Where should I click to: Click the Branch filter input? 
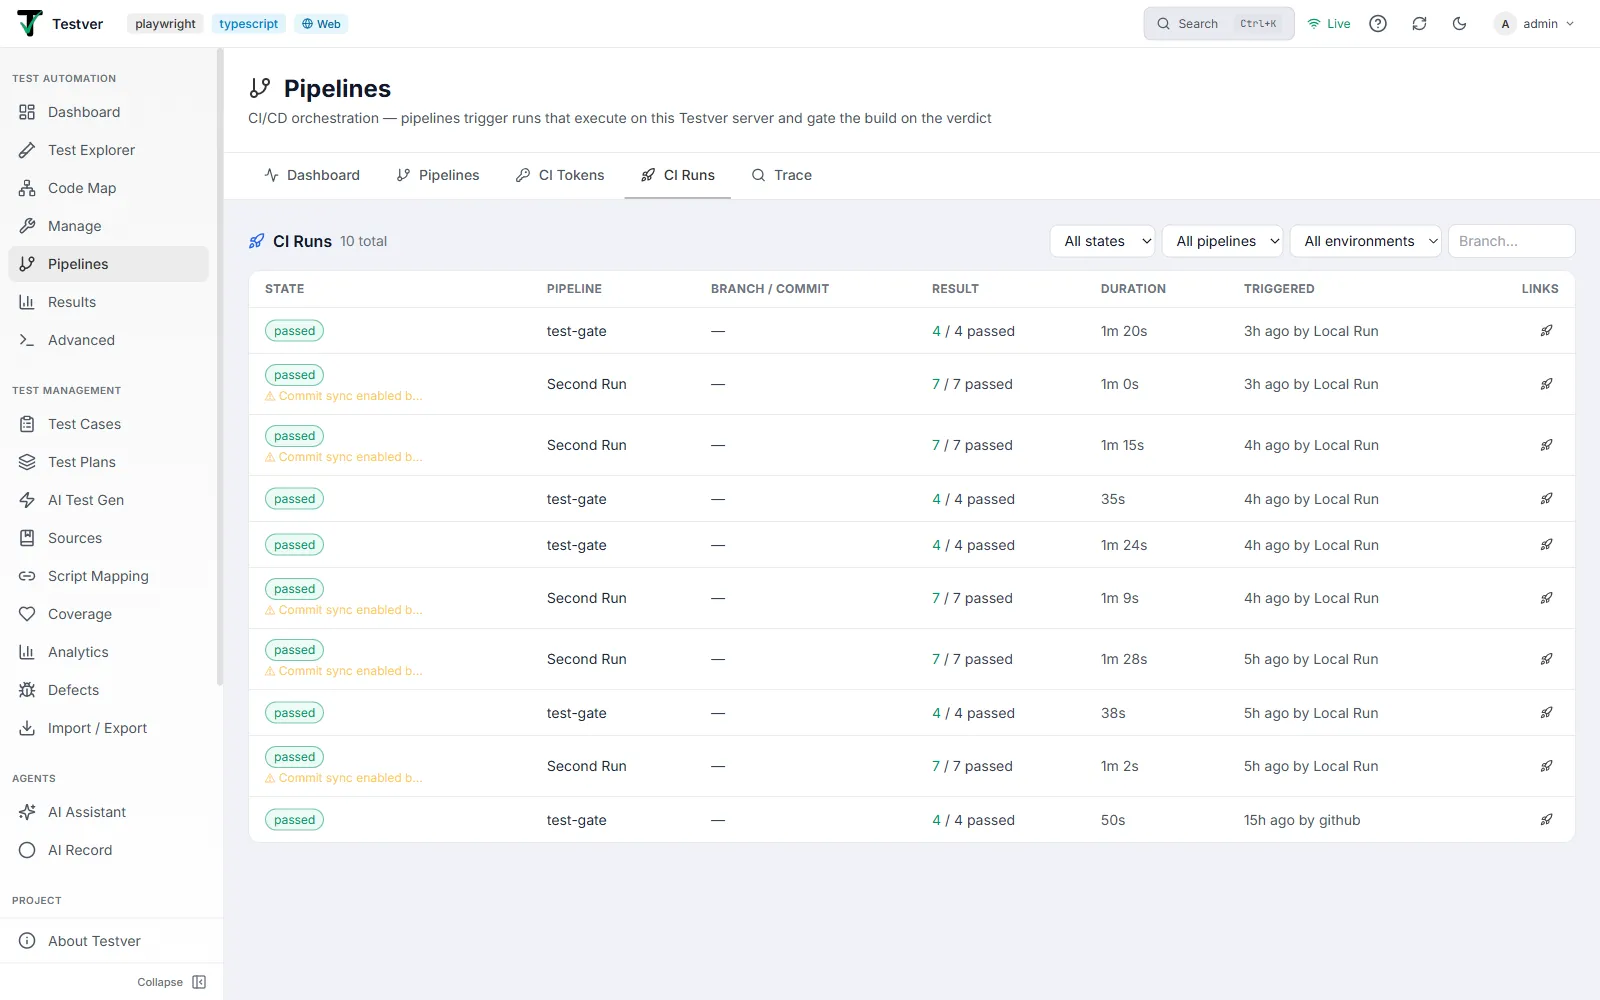pos(1511,241)
